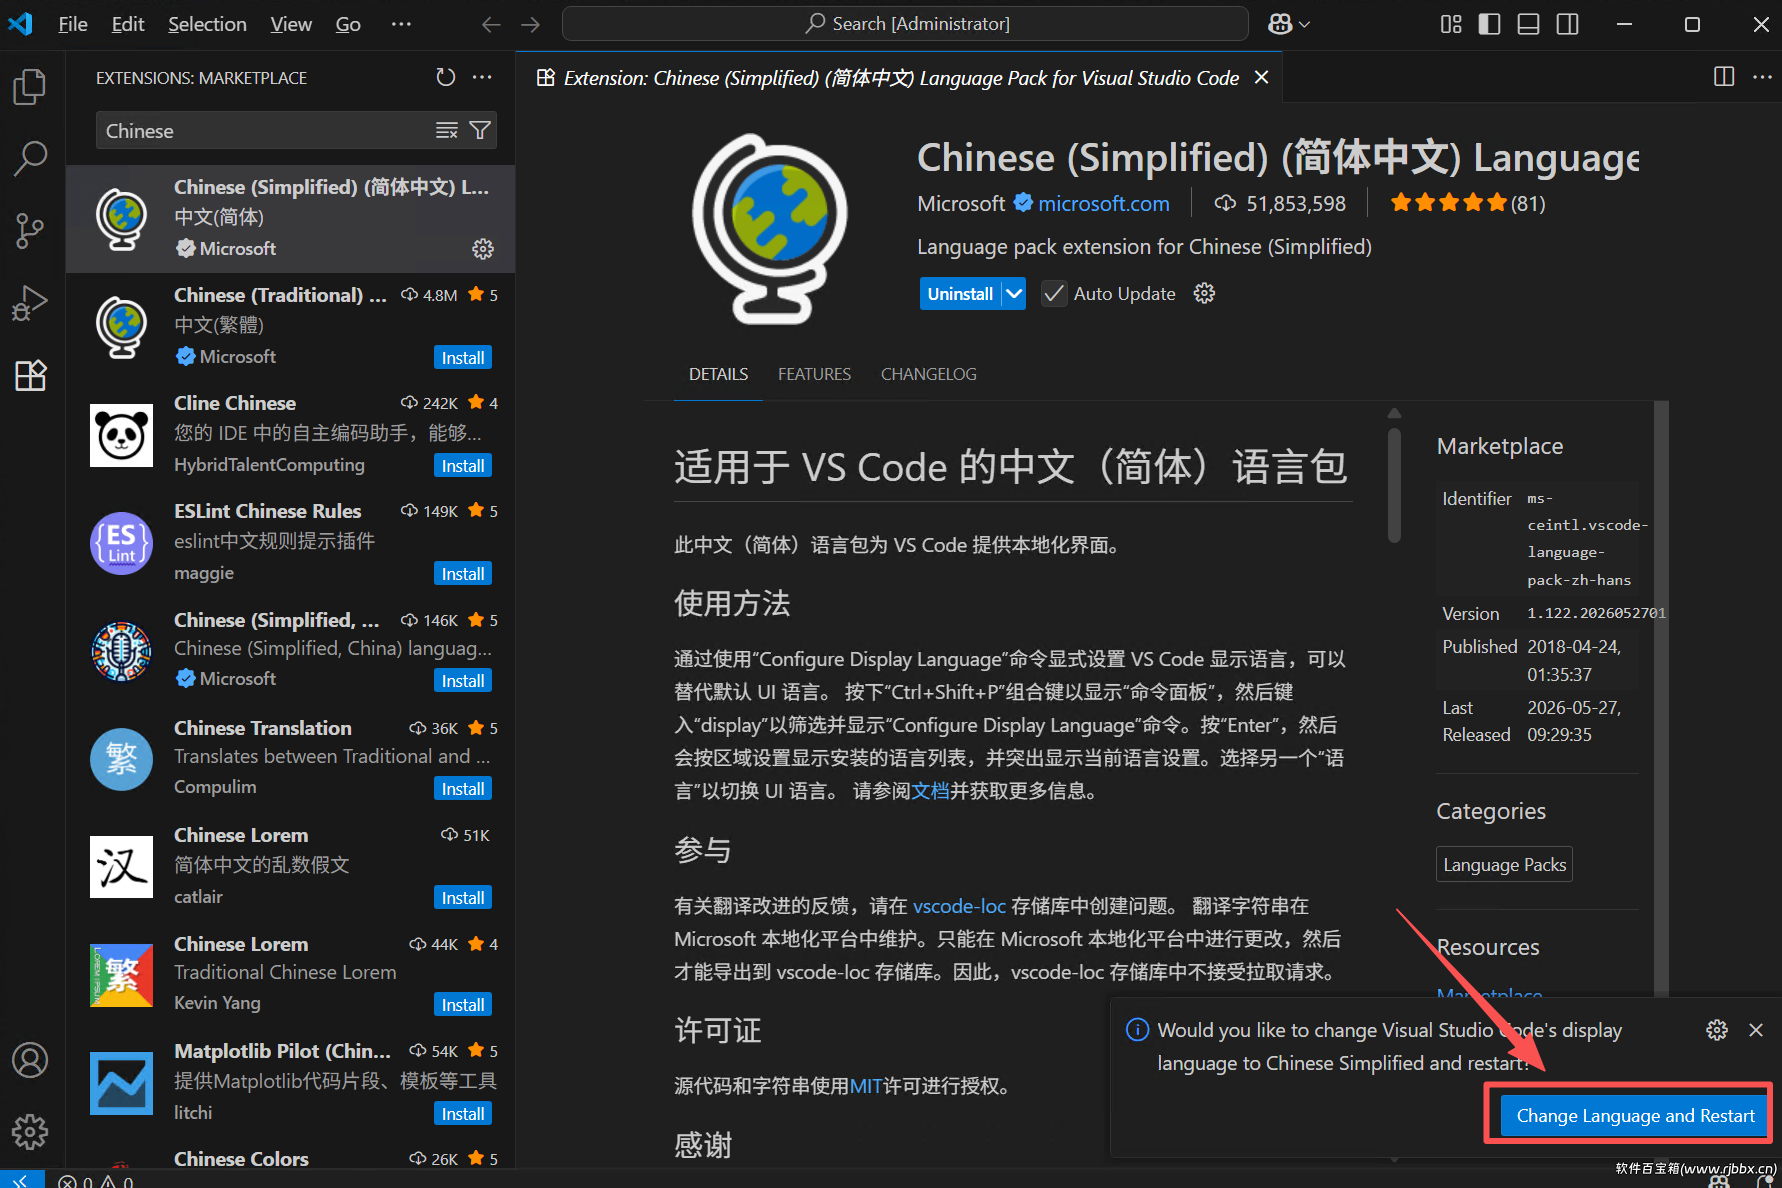Screen dimensions: 1782x1188
Task: Split the editor to the right
Action: click(1724, 77)
